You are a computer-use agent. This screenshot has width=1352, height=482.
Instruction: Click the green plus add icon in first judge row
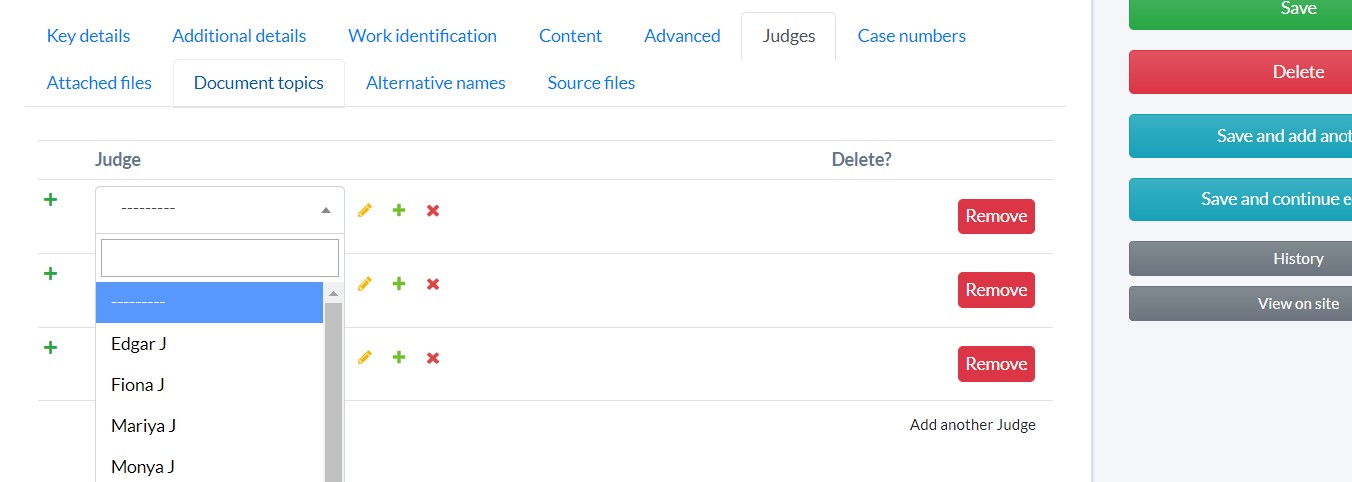click(x=399, y=210)
